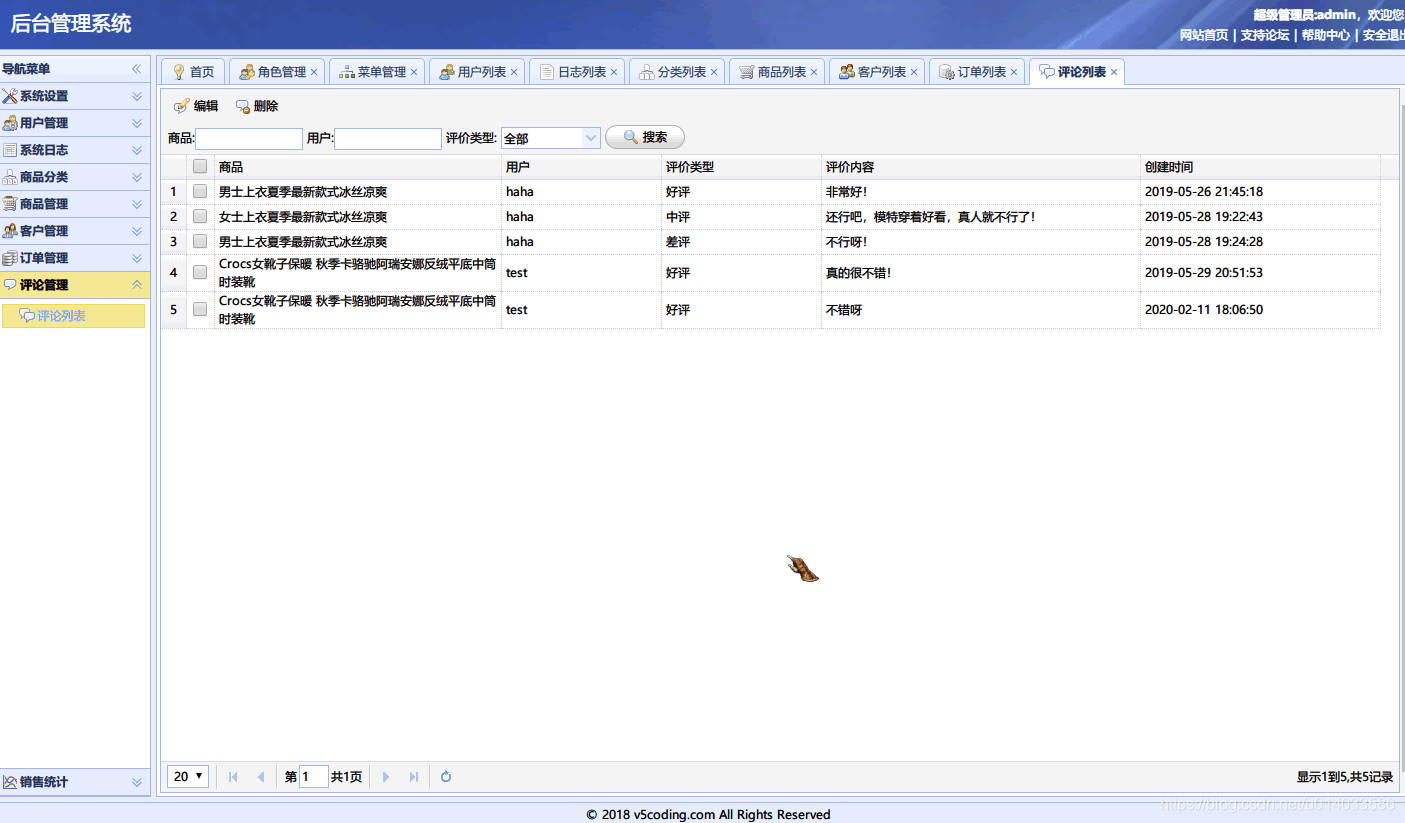
Task: Click the speech bubble icon beside 评论管理
Action: [x=10, y=285]
